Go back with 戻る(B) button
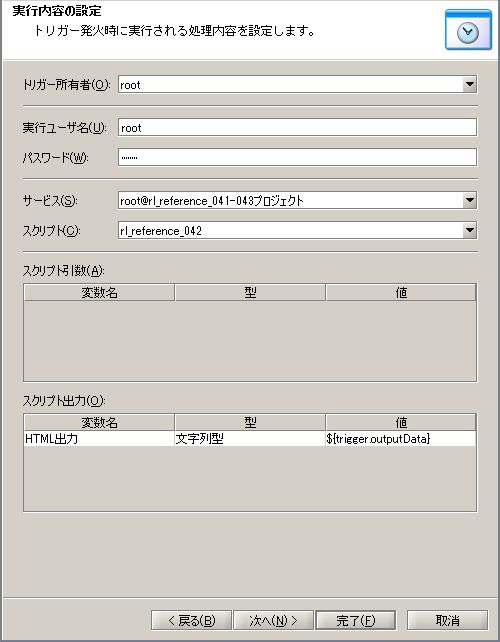Screen dimensions: 500x642 (x=191, y=620)
